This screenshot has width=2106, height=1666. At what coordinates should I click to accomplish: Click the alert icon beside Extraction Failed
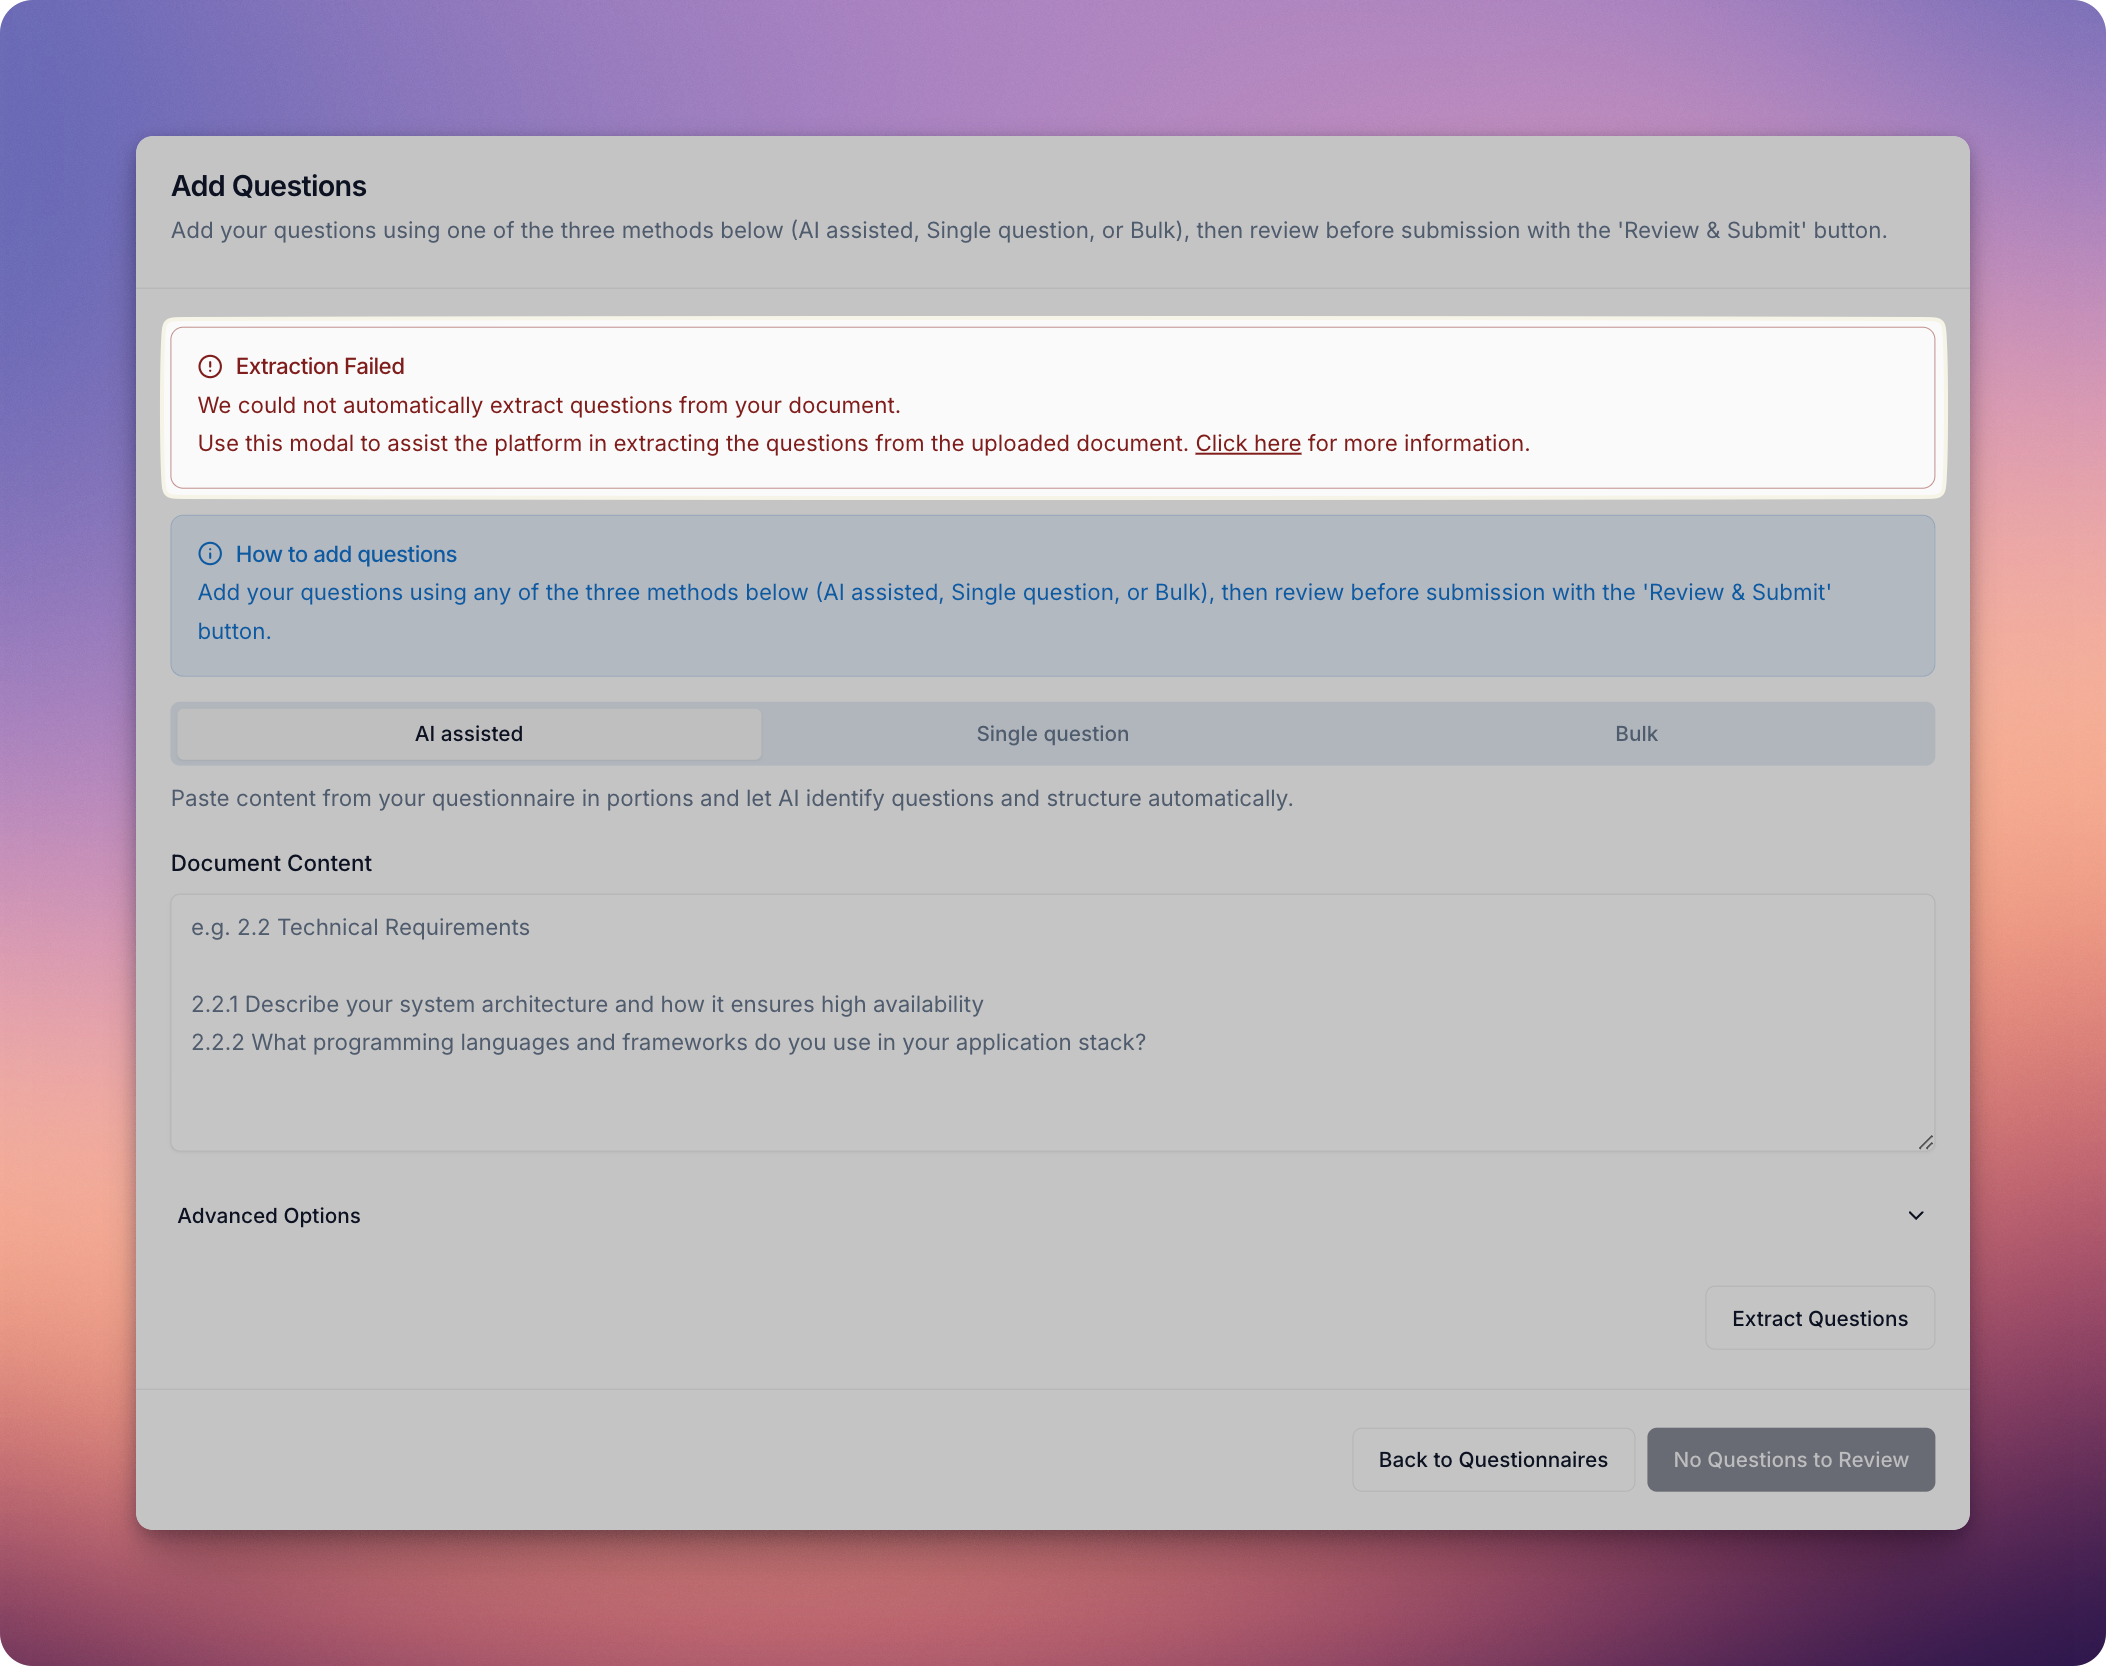coord(210,367)
